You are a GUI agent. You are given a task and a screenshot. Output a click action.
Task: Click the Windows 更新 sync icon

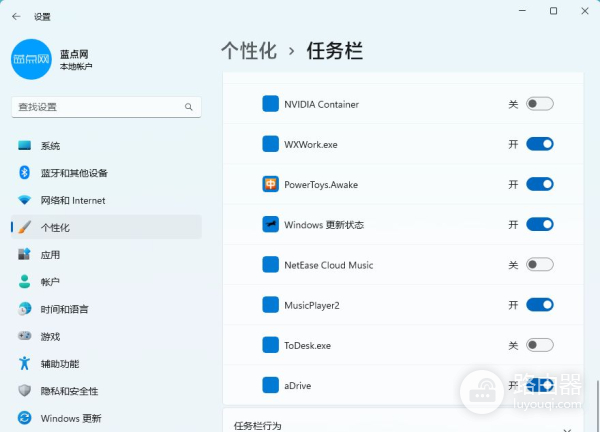[x=24, y=418]
